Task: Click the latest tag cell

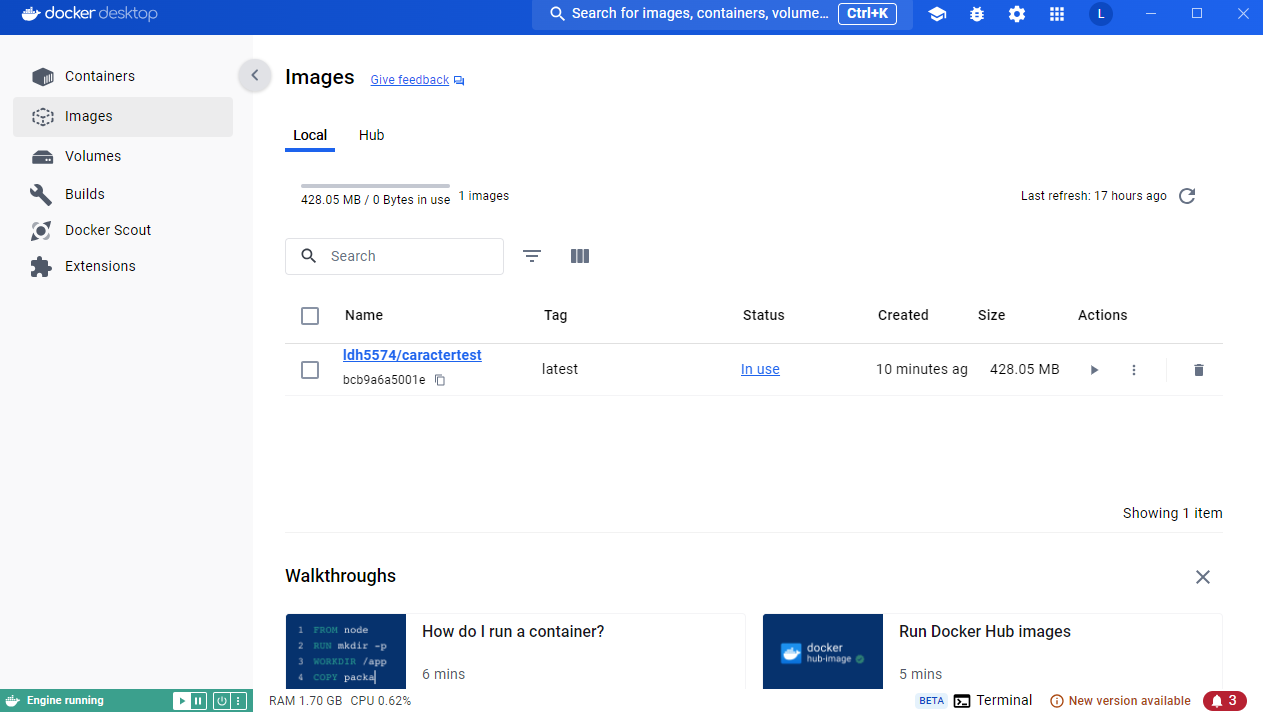Action: click(560, 369)
